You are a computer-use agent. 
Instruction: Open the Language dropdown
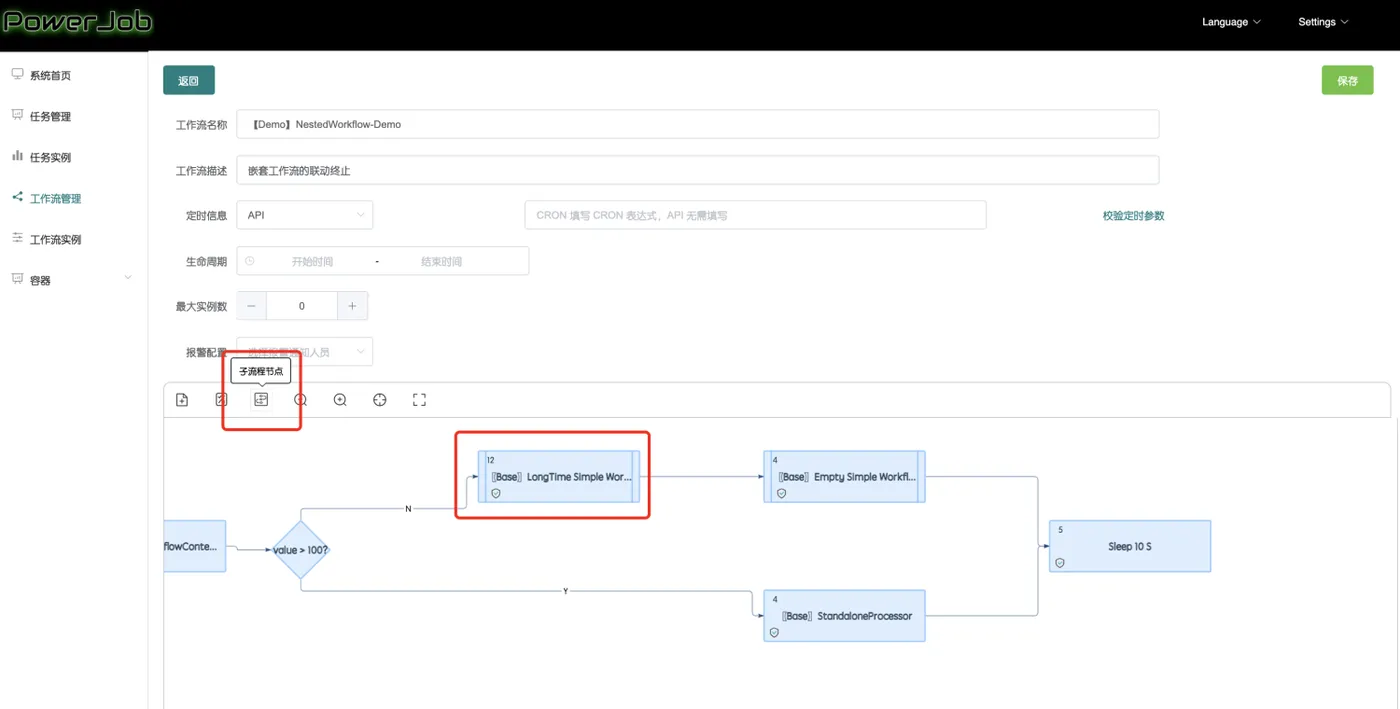(x=1231, y=22)
